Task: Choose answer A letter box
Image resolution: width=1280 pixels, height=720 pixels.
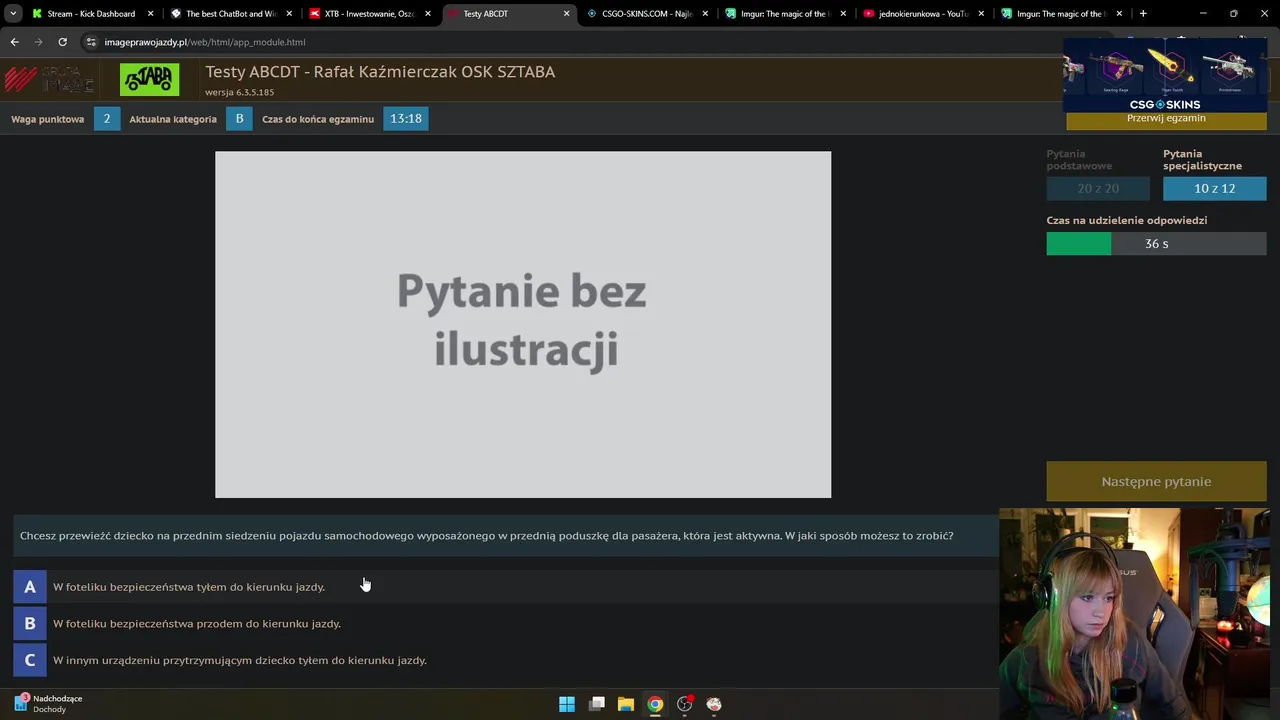Action: click(30, 587)
